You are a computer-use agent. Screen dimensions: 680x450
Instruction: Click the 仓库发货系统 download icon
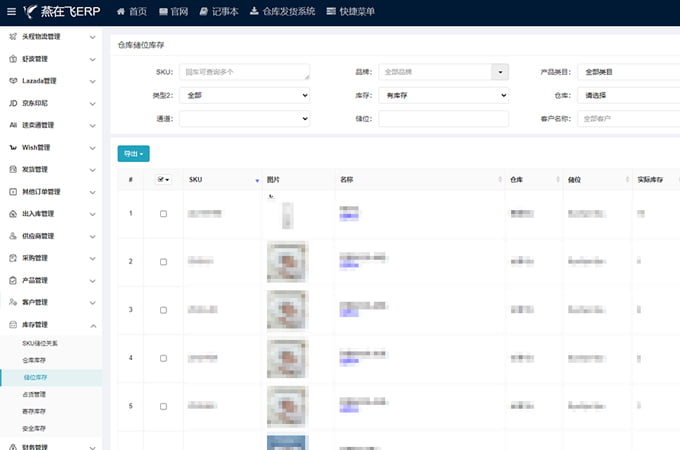click(x=253, y=12)
